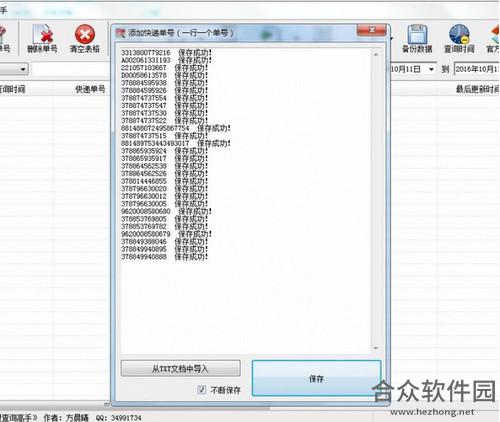Click the 2016年10月 end date field
The height and width of the screenshot is (422, 500).
477,69
